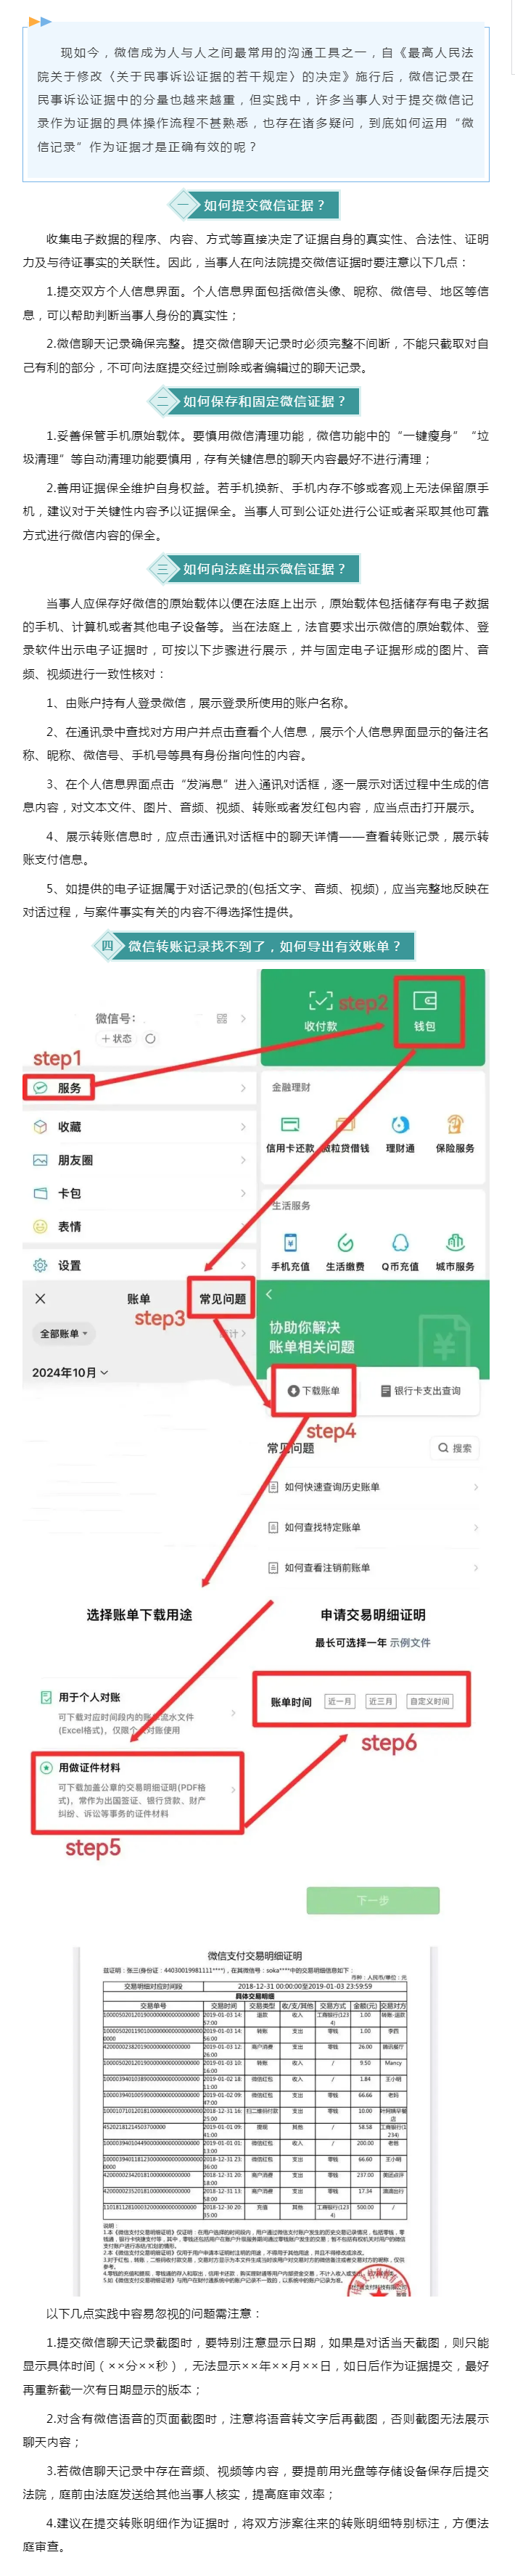Viewport: 515px width, 2576px height.
Task: Open the 朋友圈 Moments icon
Action: (x=40, y=1160)
